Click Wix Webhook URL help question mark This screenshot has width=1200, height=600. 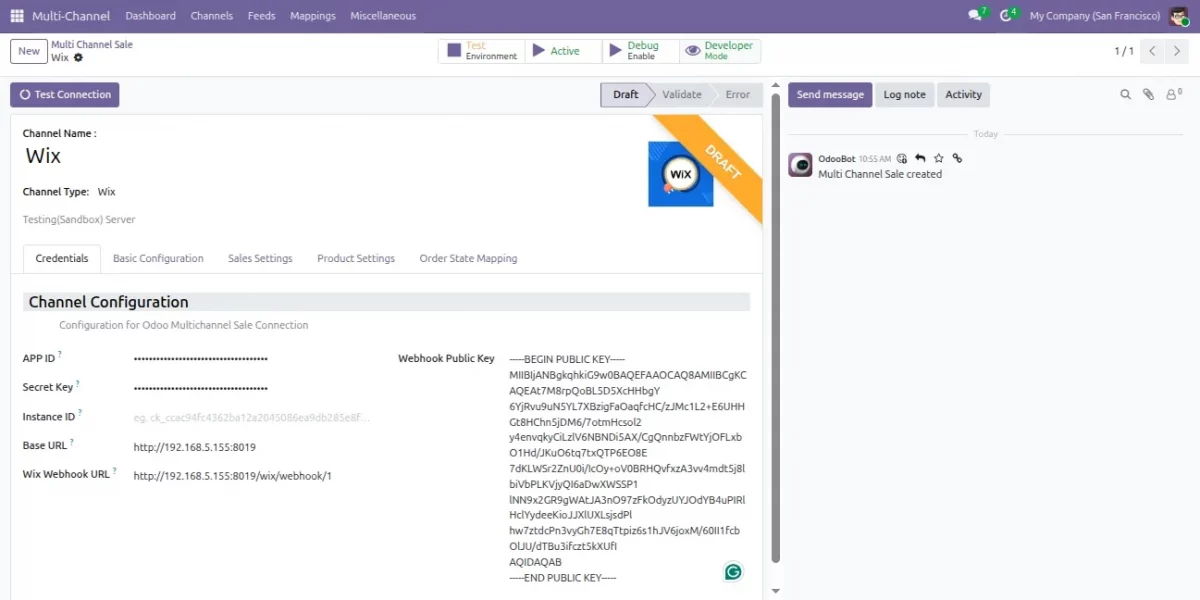coord(114,470)
